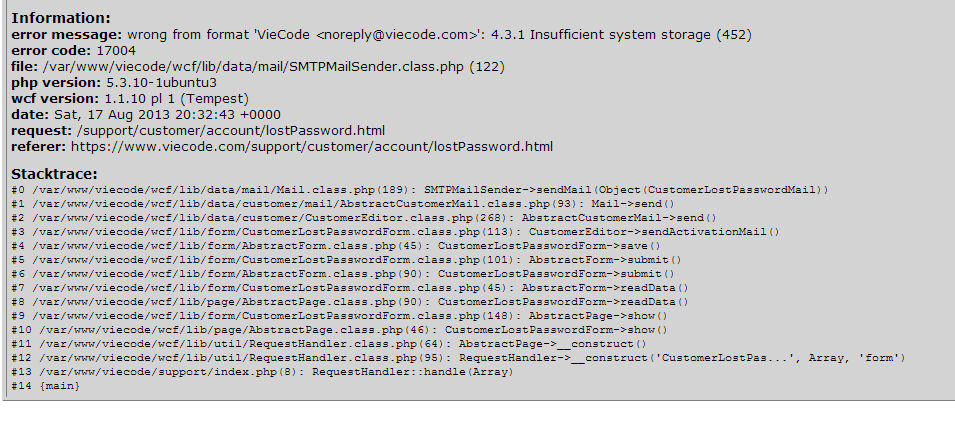
Task: Click the error message line about insufficient storage
Action: pyautogui.click(x=381, y=35)
